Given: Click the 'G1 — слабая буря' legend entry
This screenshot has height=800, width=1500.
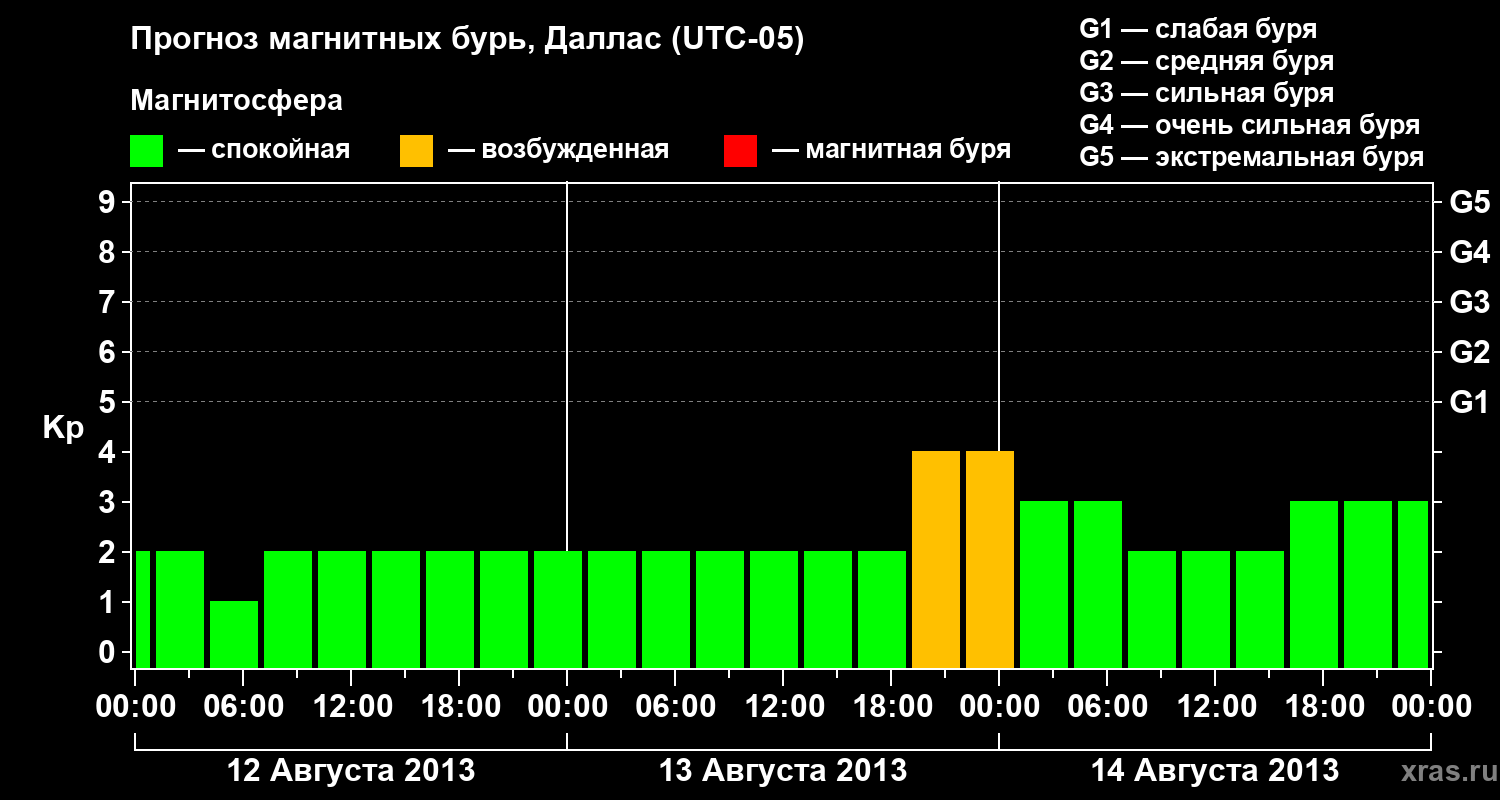Looking at the screenshot, I should point(1198,29).
